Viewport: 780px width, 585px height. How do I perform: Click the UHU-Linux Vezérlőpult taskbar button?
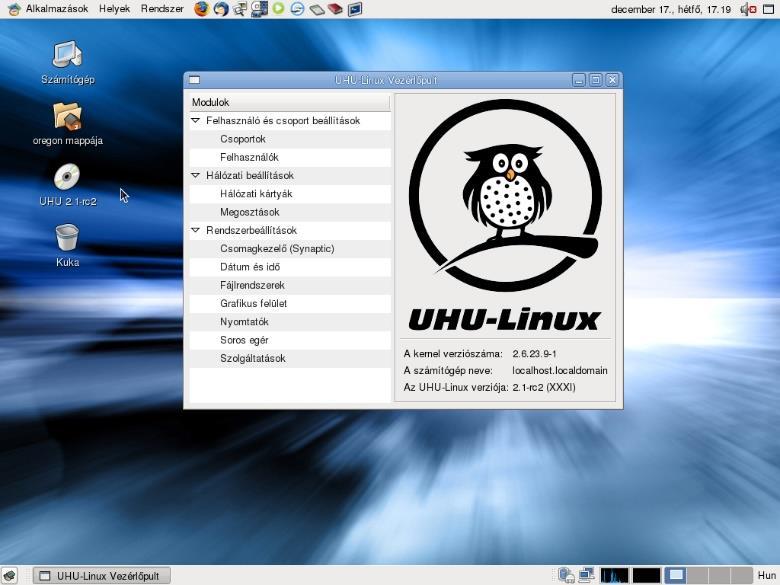pos(102,576)
